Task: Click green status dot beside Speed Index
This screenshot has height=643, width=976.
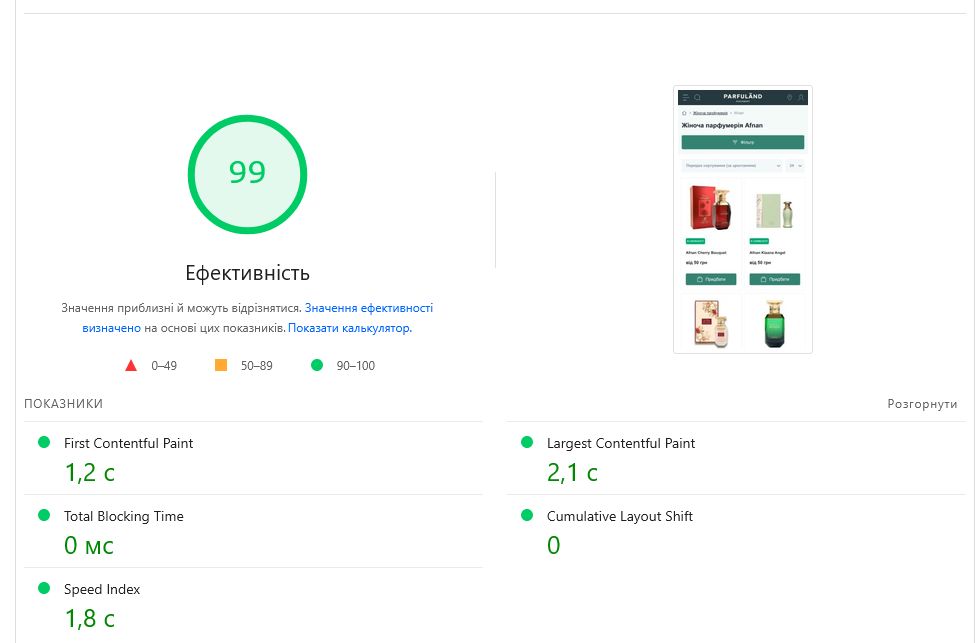Action: tap(44, 588)
